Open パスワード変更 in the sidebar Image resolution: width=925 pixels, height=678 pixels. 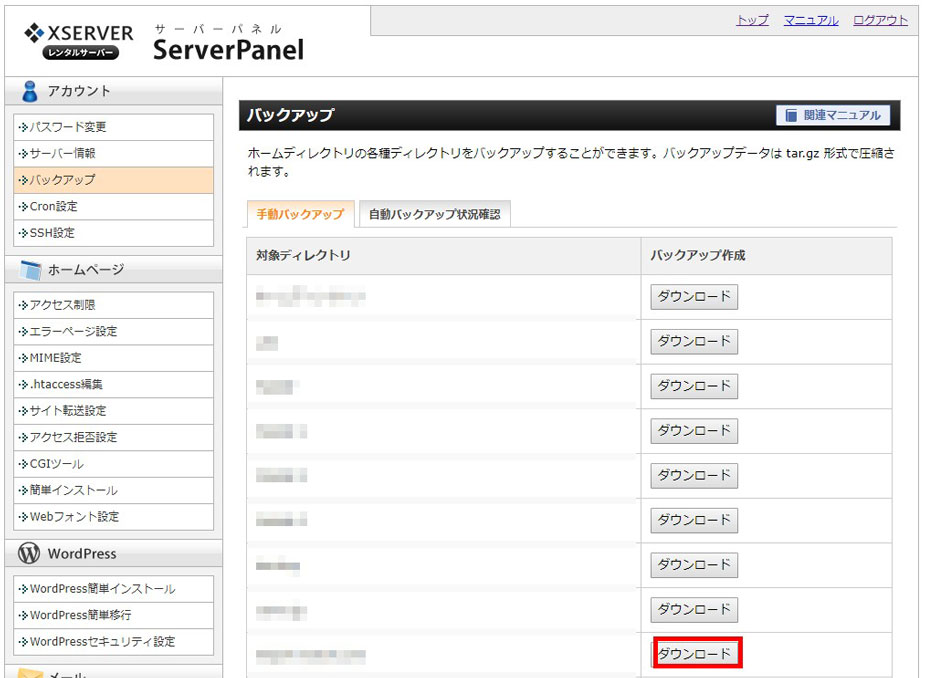[x=113, y=127]
